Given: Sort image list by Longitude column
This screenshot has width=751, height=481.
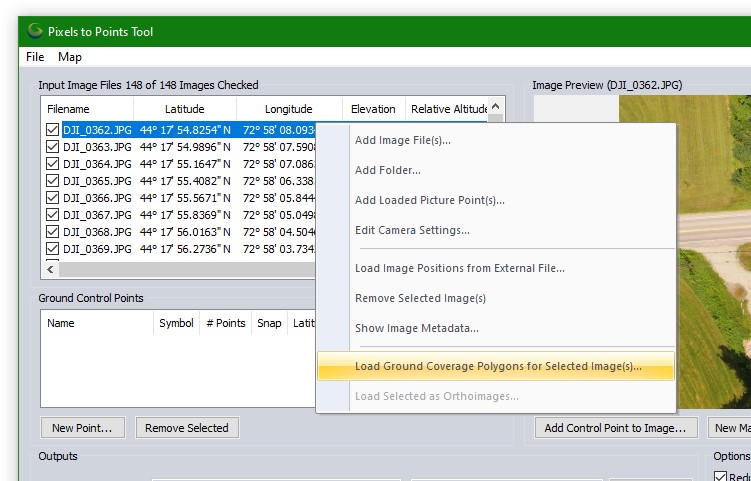Looking at the screenshot, I should pyautogui.click(x=289, y=109).
